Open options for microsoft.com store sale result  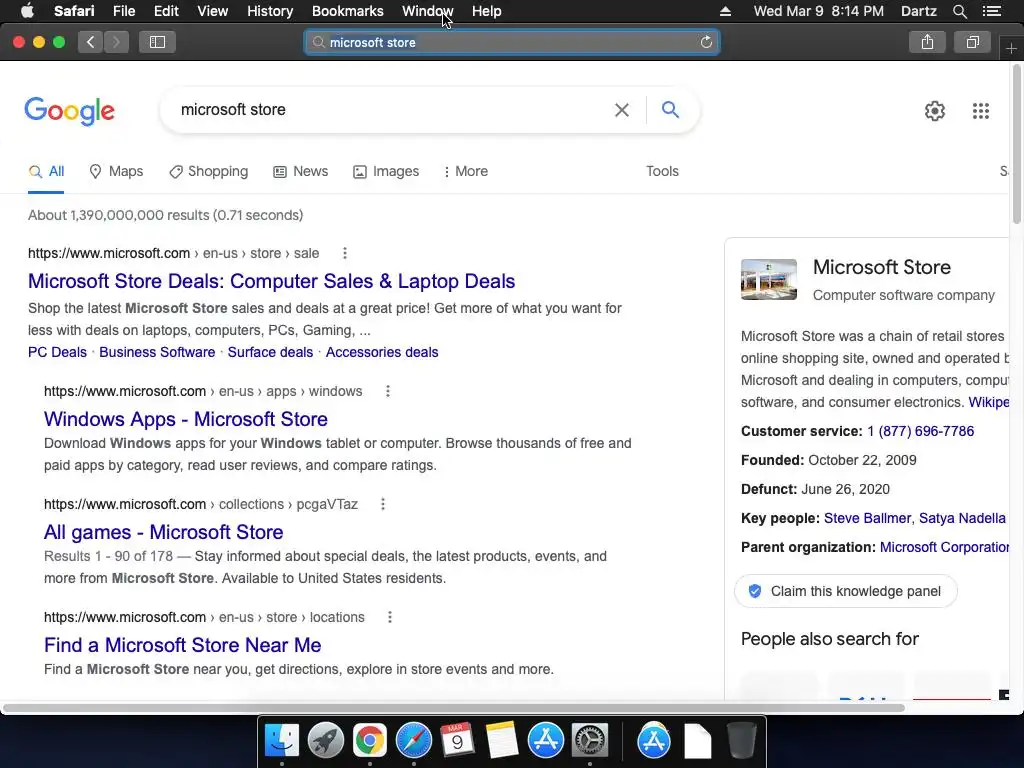click(x=345, y=253)
